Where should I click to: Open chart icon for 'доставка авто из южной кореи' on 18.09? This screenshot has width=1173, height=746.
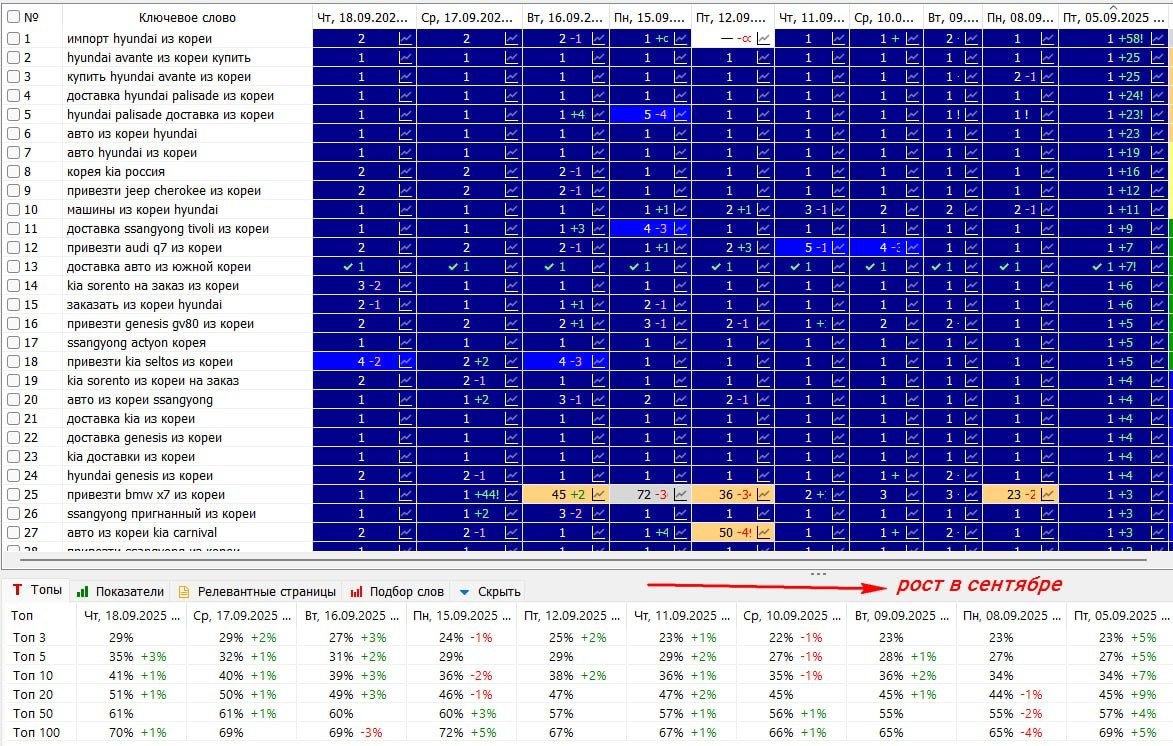tap(405, 266)
